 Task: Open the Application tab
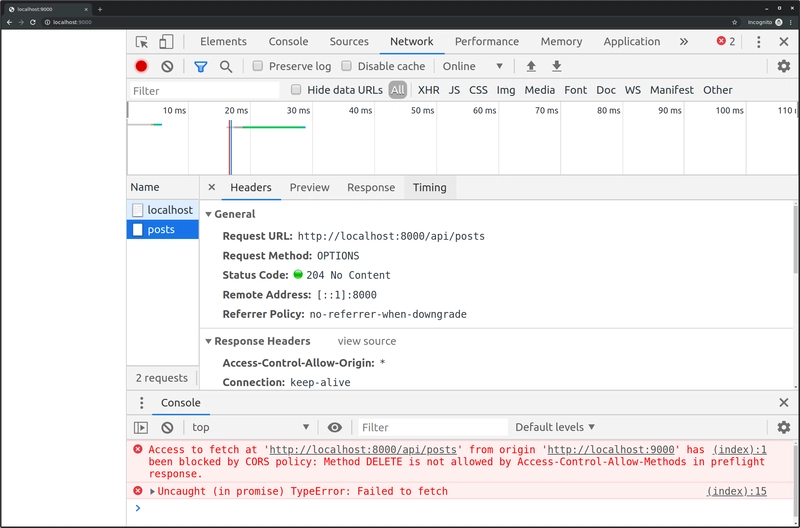632,42
